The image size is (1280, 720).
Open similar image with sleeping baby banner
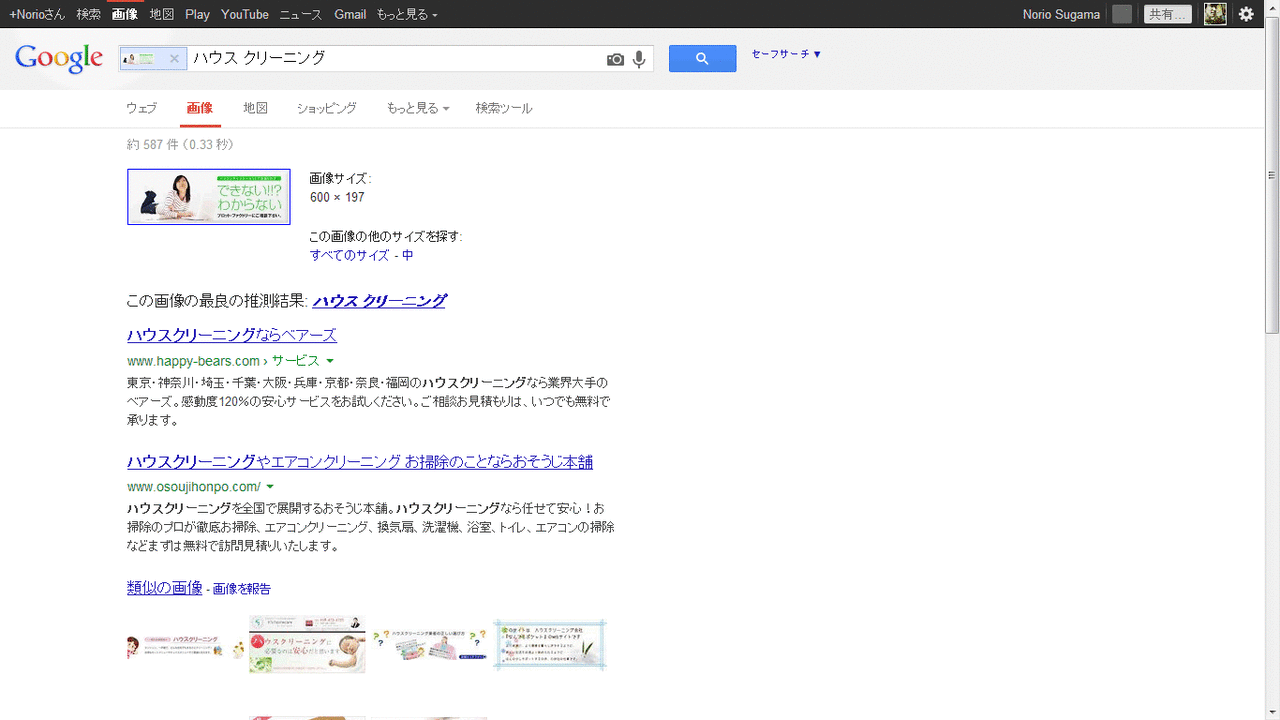(x=307, y=645)
